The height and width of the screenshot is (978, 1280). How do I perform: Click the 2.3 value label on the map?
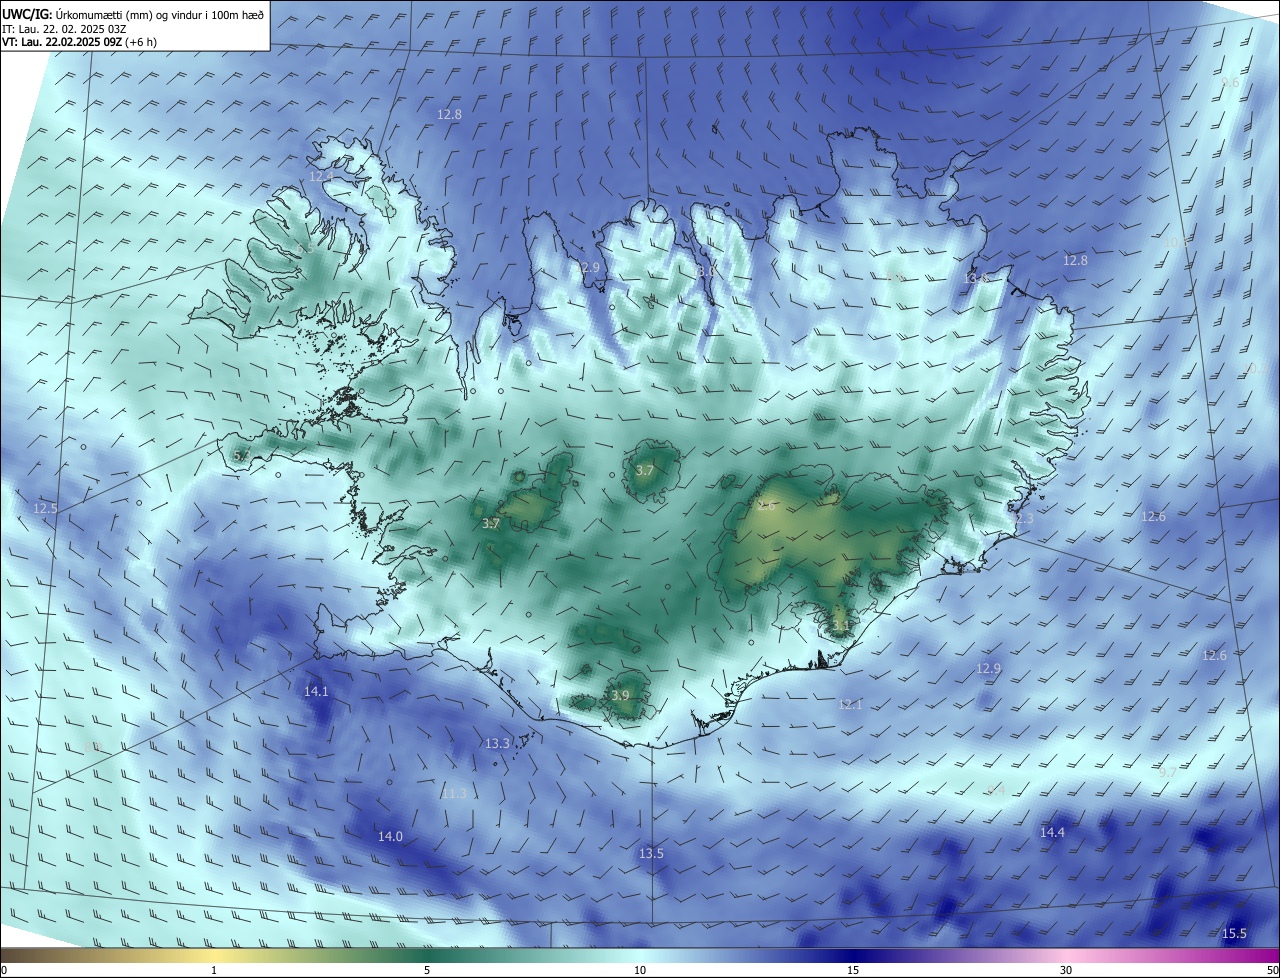click(1024, 518)
